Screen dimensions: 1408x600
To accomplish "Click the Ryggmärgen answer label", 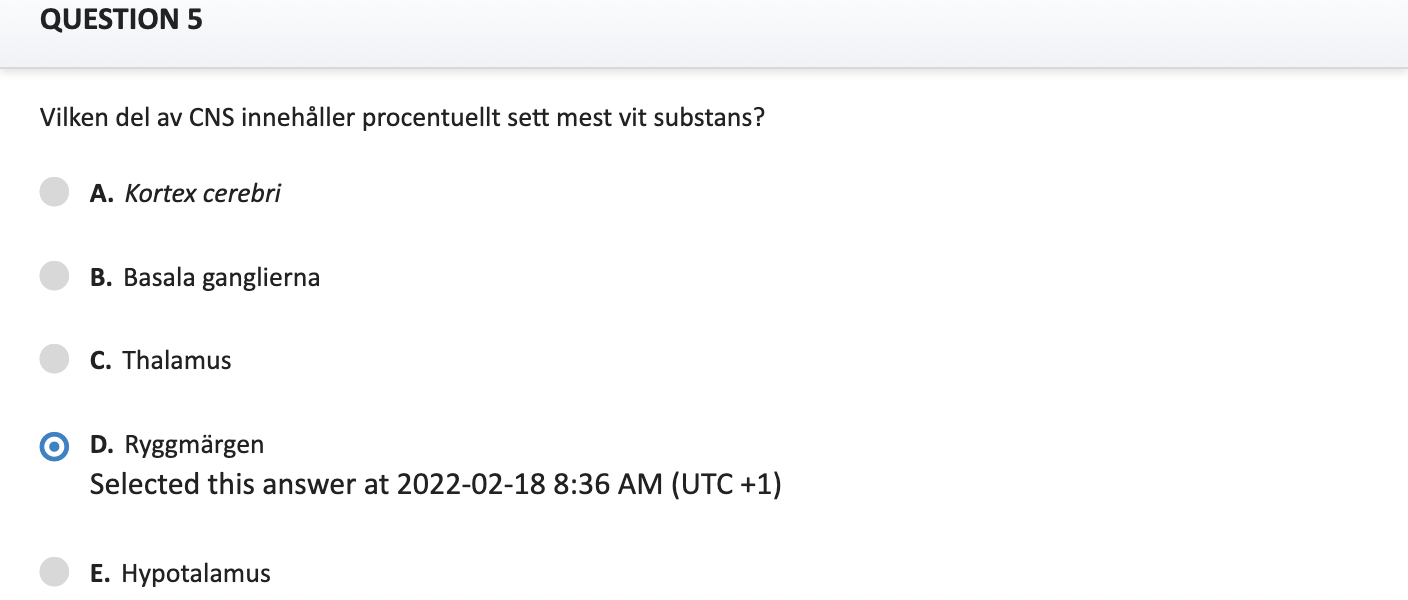I will [x=194, y=445].
